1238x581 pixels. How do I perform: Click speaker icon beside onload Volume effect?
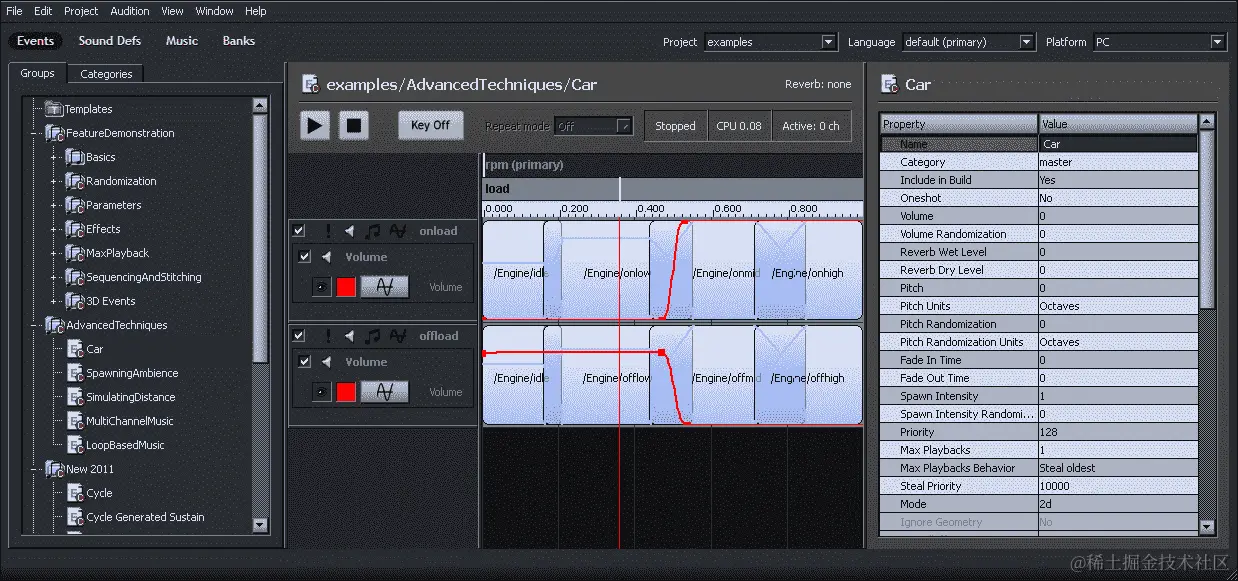327,257
